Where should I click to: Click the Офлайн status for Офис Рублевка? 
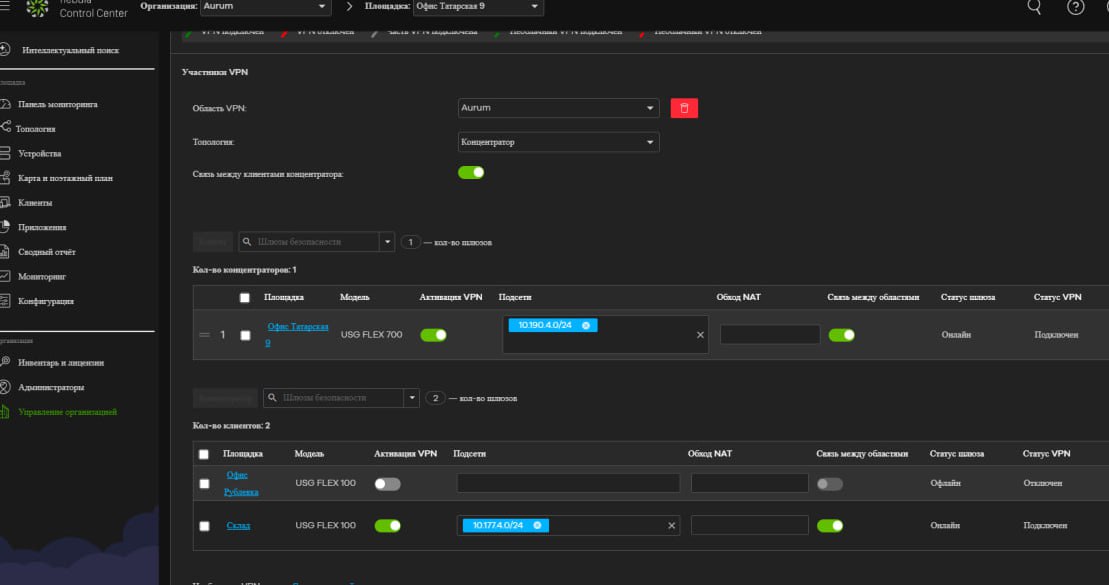[945, 483]
